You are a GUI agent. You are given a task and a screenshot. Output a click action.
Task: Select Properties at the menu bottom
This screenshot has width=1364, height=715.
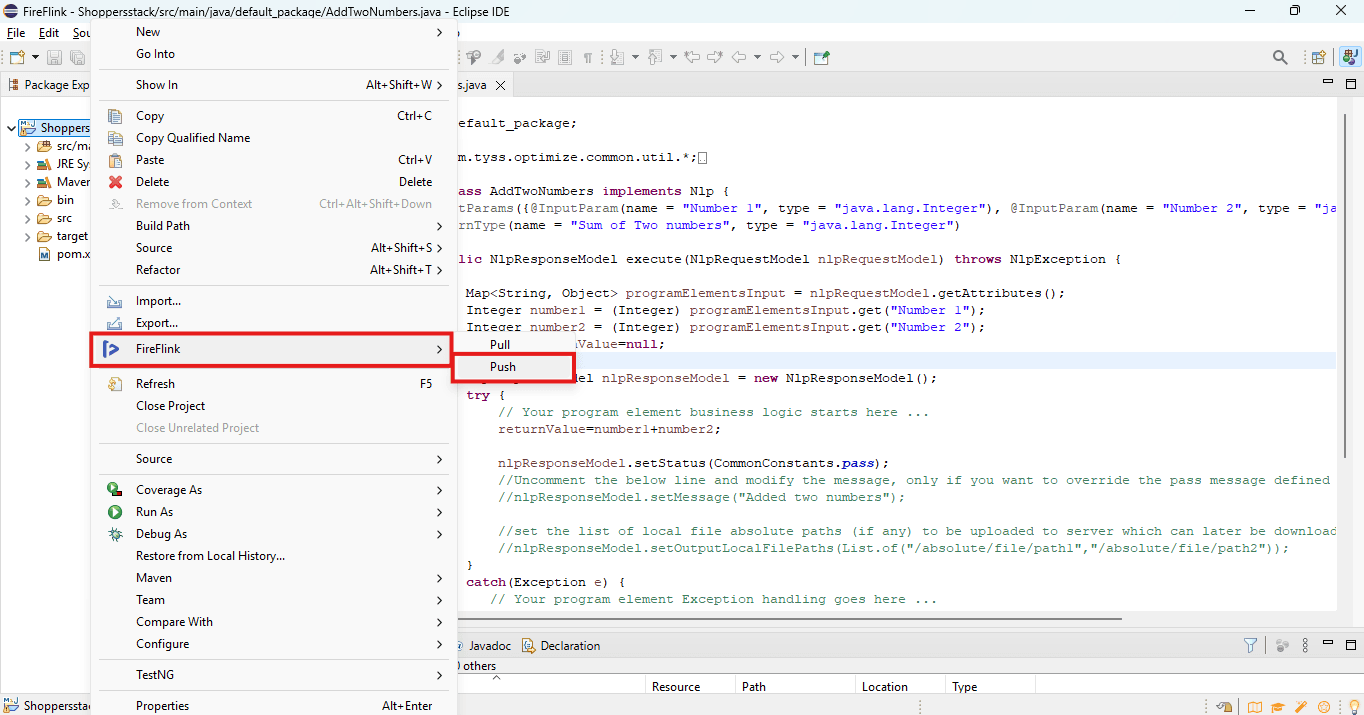coord(271,706)
